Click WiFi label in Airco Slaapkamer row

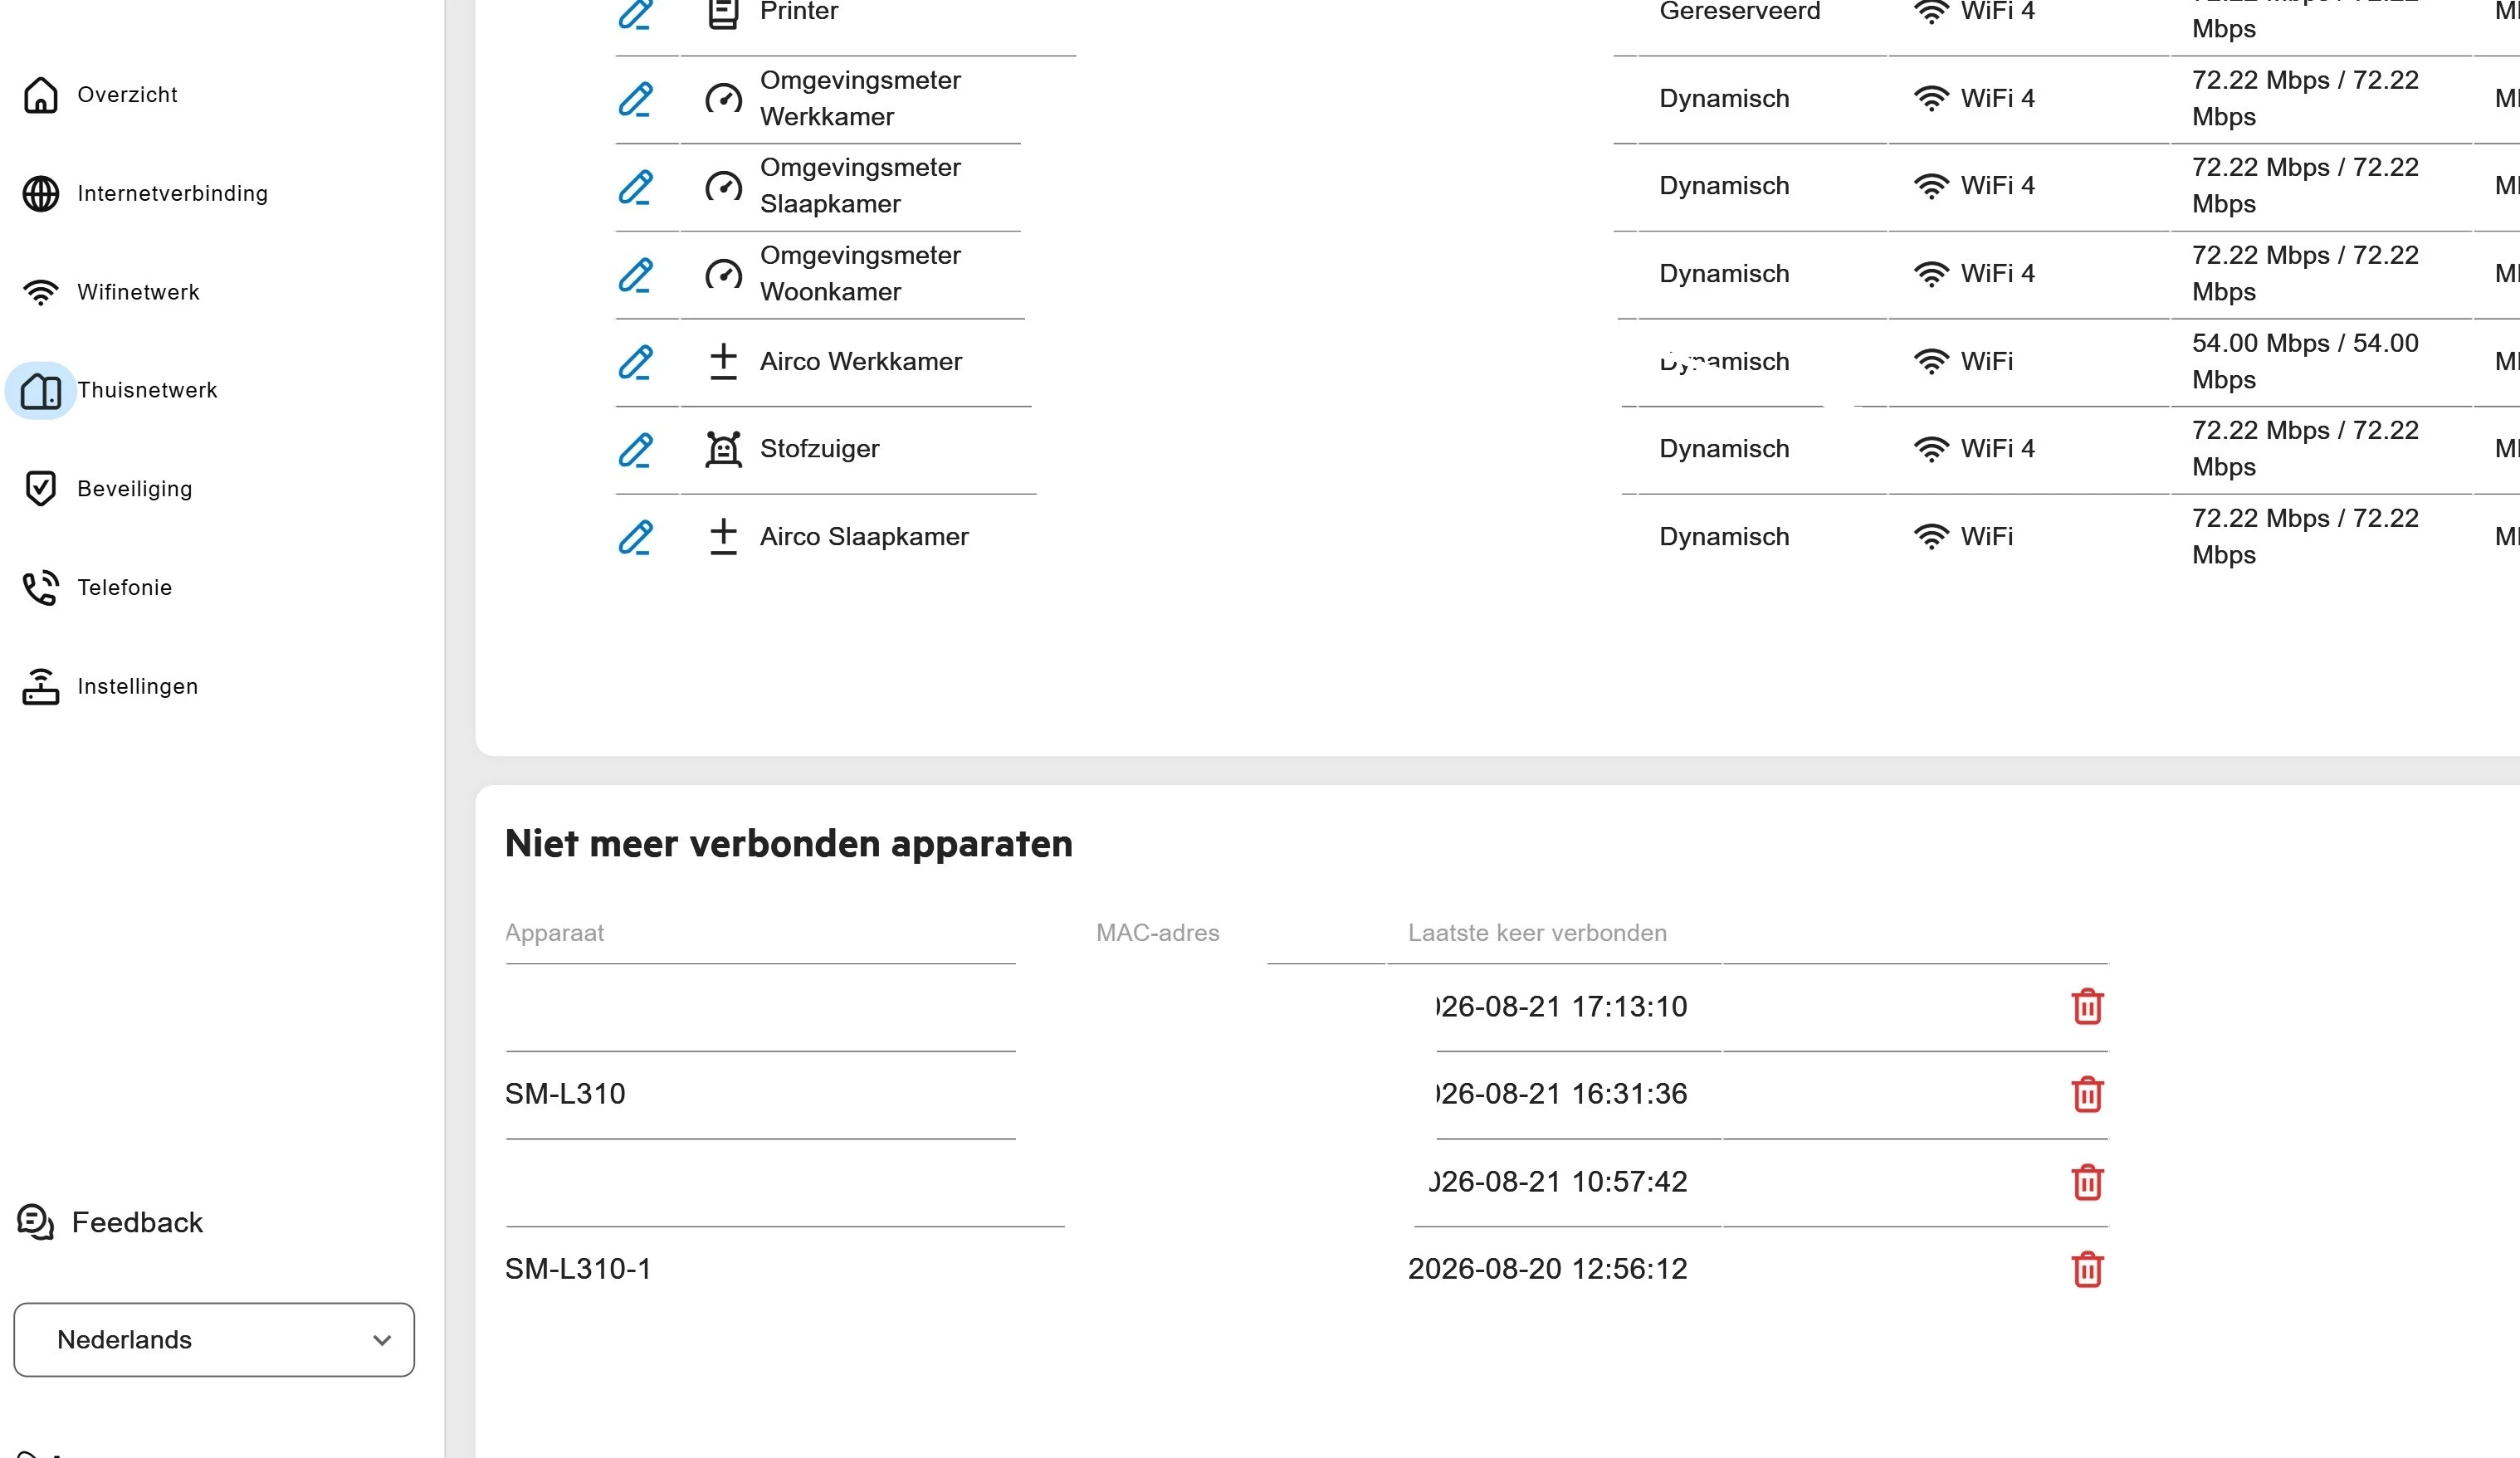click(x=1986, y=537)
